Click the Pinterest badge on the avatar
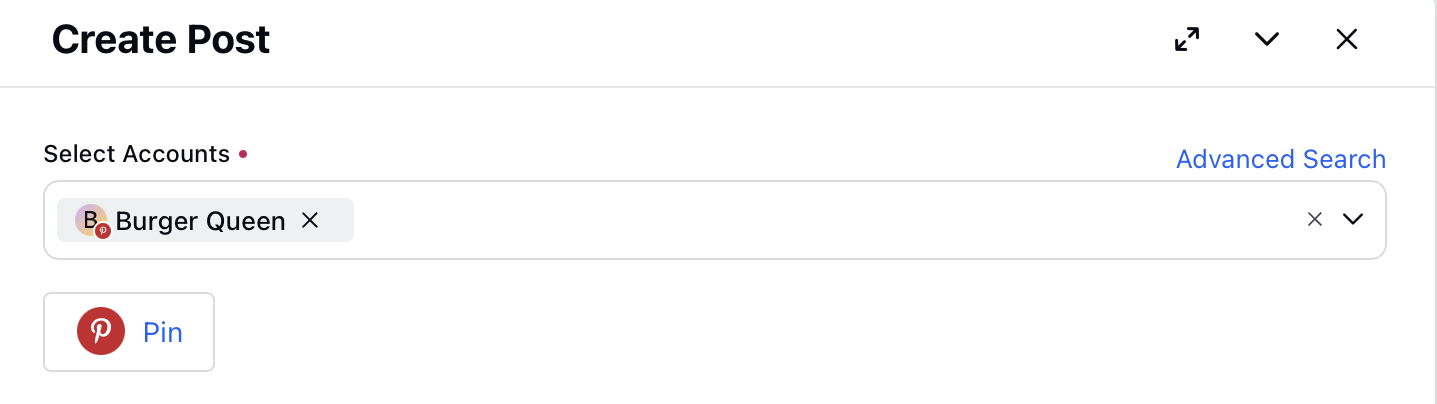 (102, 231)
